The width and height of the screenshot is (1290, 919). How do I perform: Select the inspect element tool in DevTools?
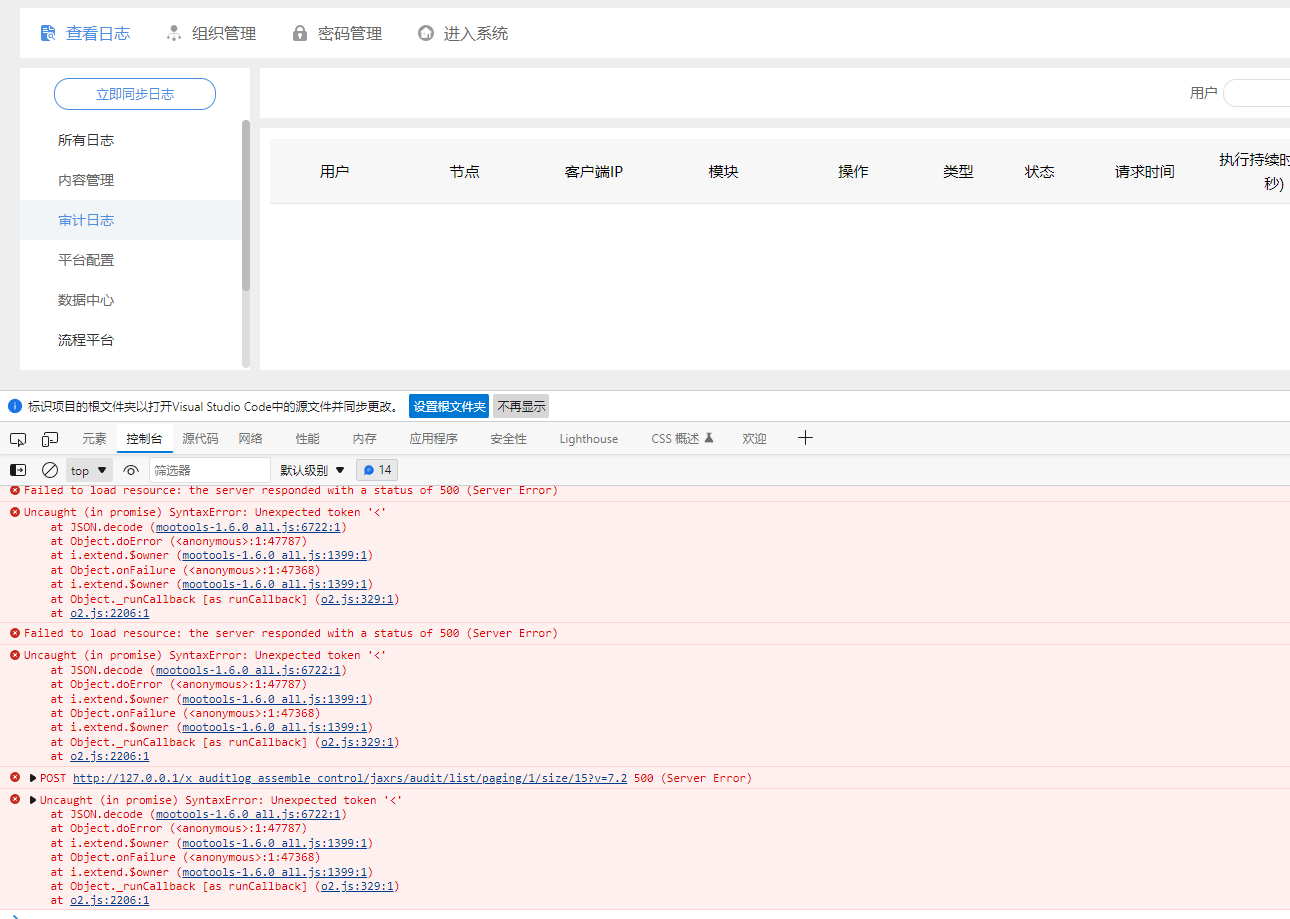17,439
